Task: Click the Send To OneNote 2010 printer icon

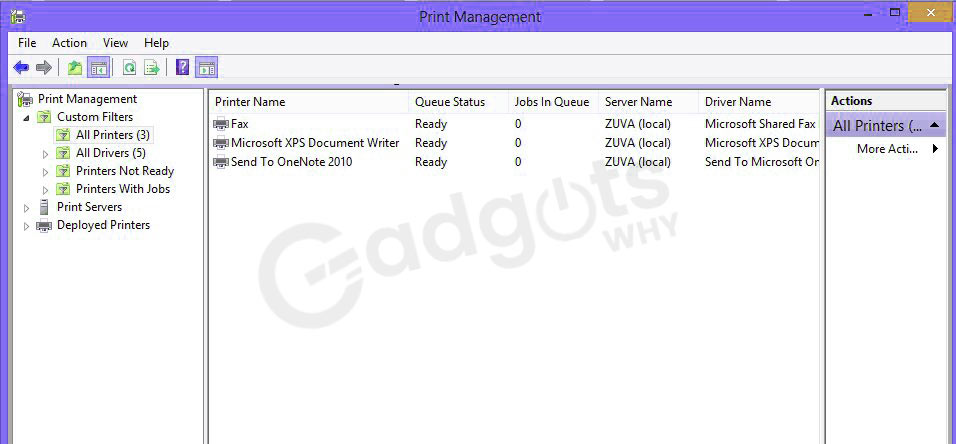Action: (221, 162)
